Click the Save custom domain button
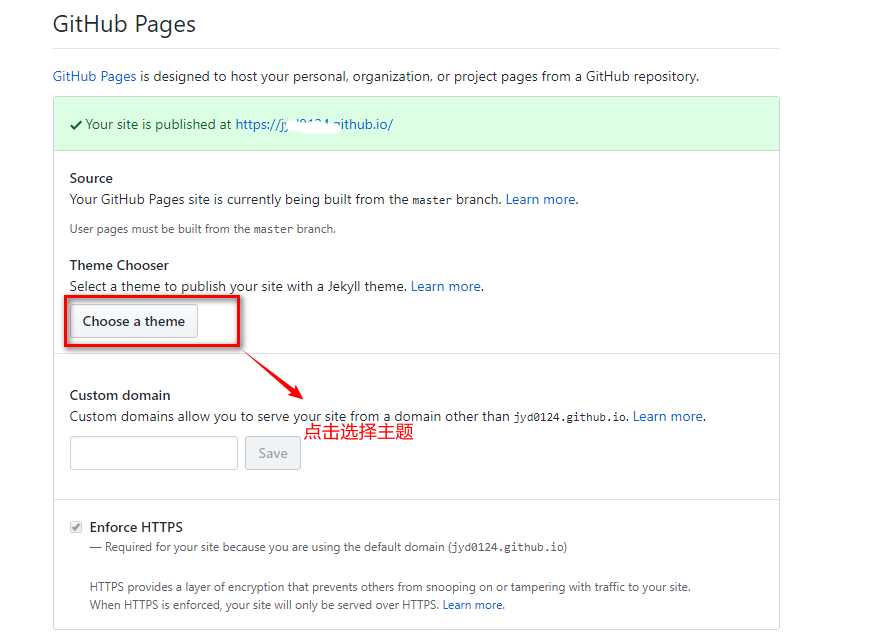Image resolution: width=888 pixels, height=640 pixels. click(273, 453)
